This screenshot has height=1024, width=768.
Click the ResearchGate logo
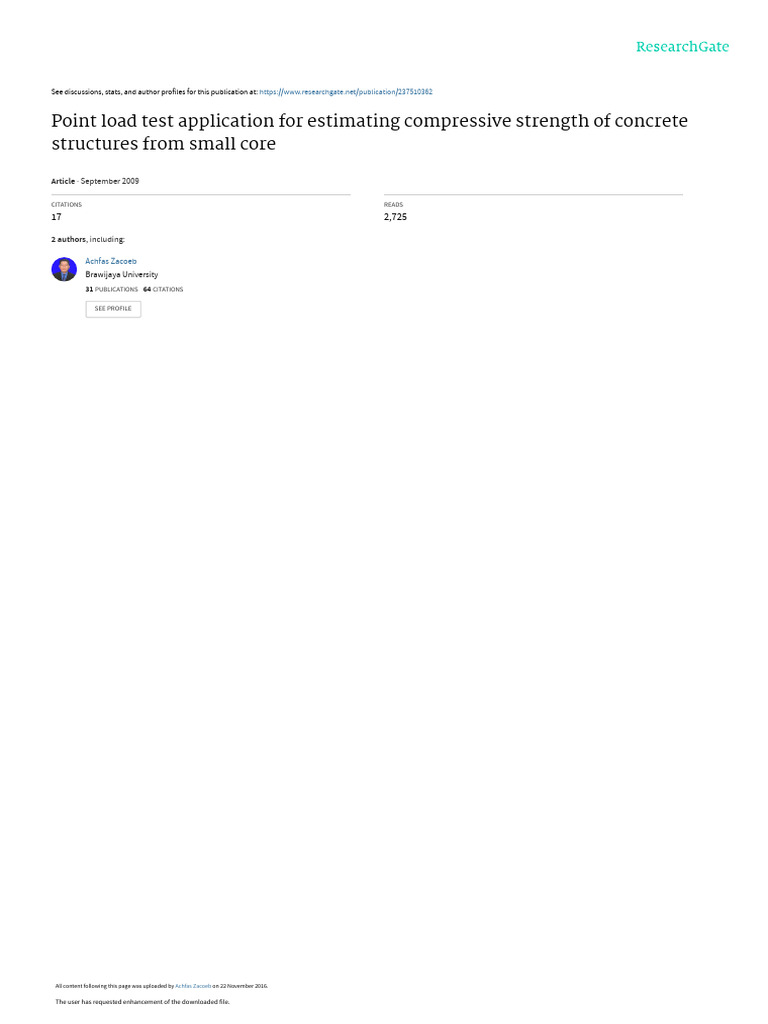pyautogui.click(x=682, y=46)
